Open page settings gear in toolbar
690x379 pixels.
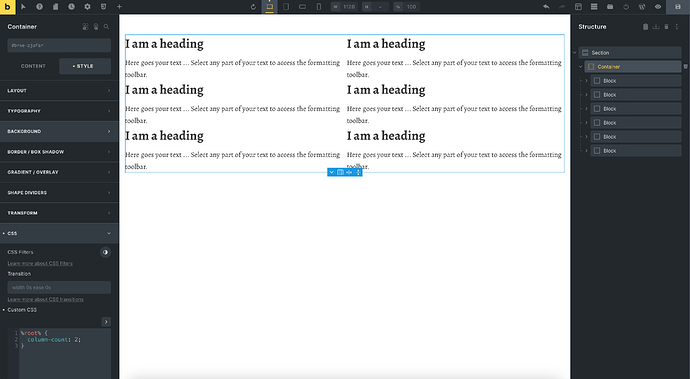pos(88,7)
